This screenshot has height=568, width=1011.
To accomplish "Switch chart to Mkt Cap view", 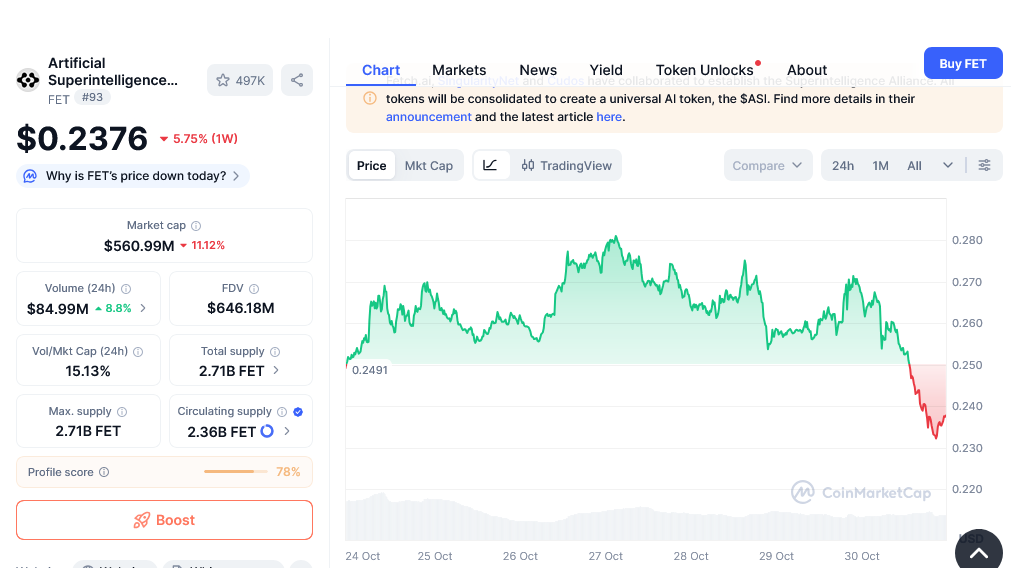I will click(428, 165).
